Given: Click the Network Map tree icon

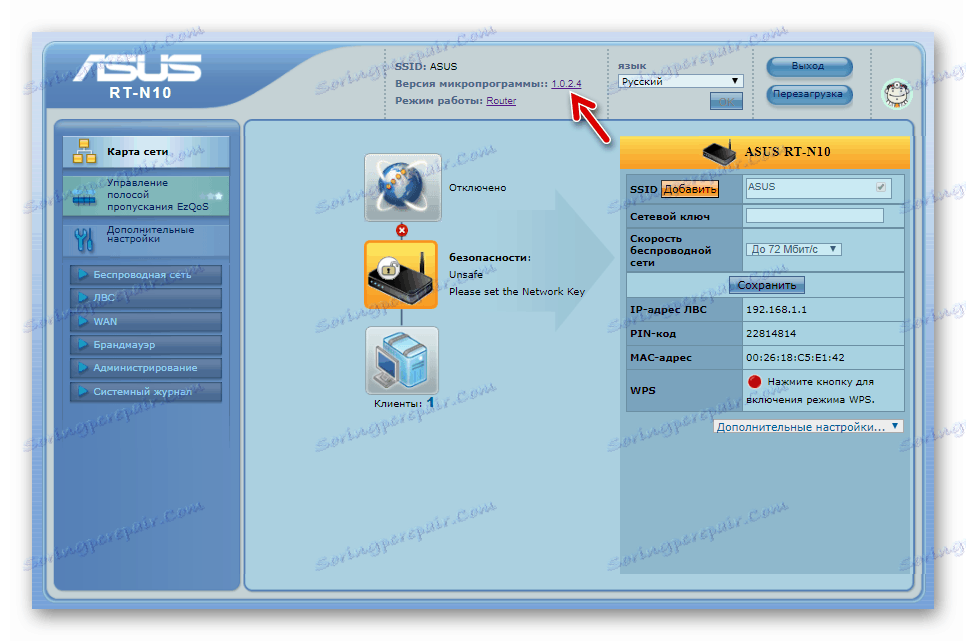Looking at the screenshot, I should (84, 152).
